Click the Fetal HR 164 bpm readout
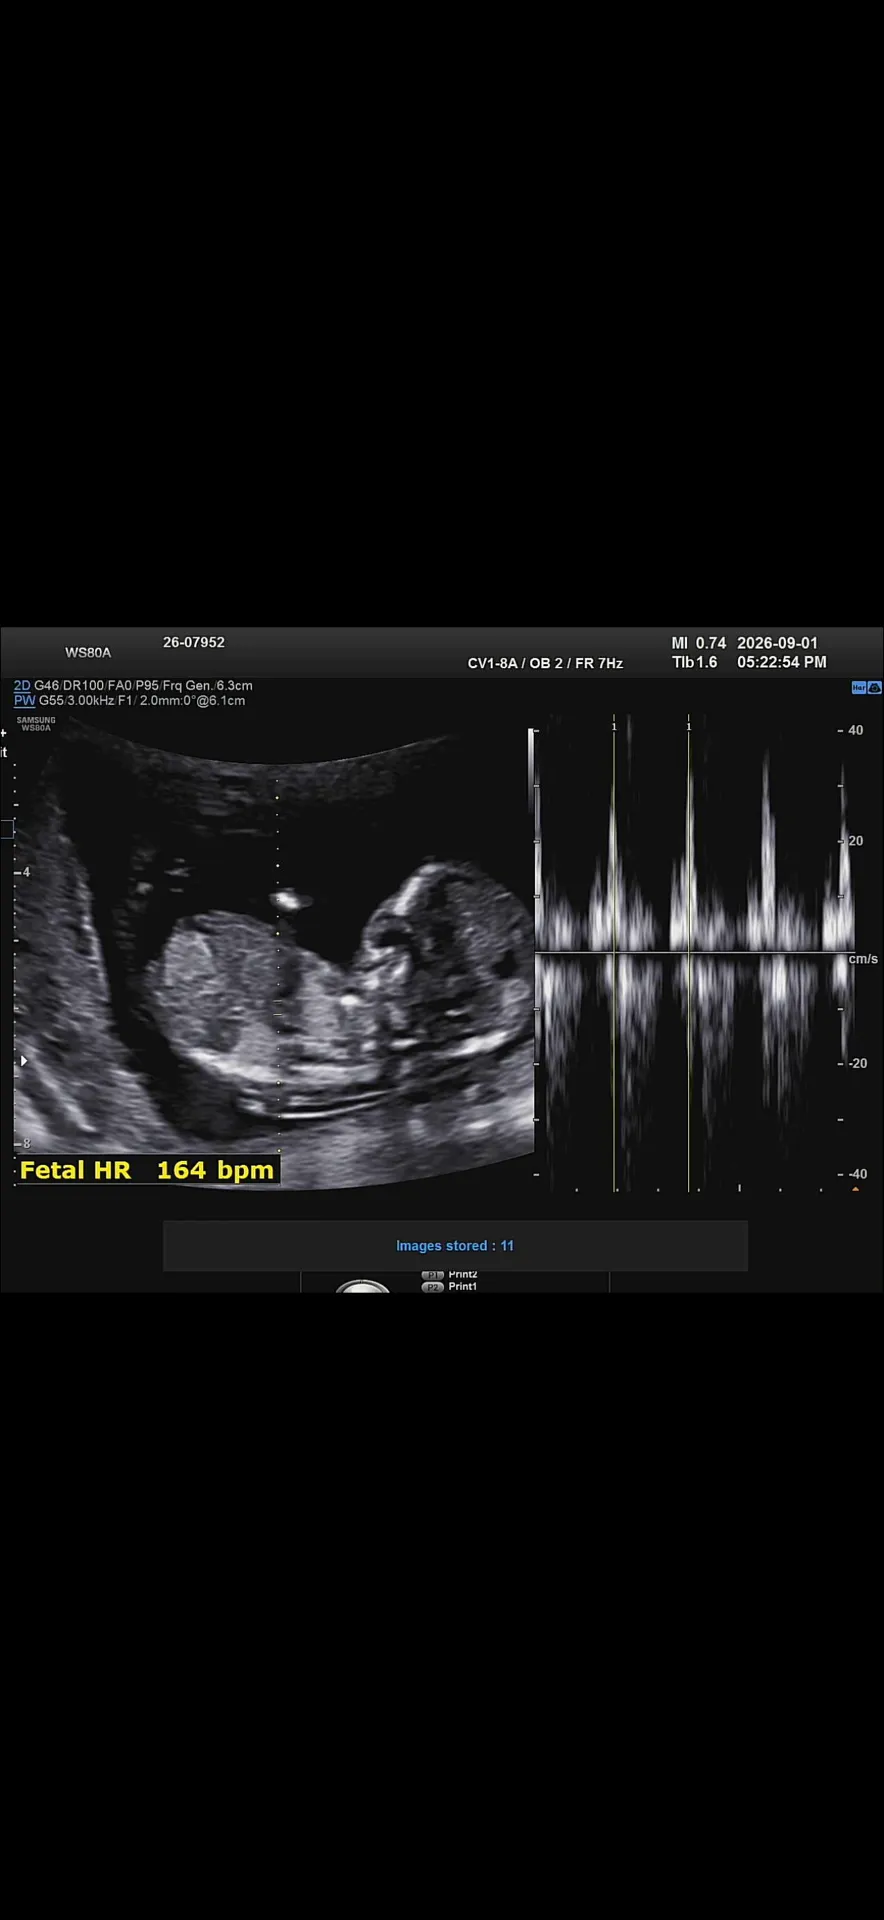This screenshot has height=1920, width=884. click(x=147, y=1170)
